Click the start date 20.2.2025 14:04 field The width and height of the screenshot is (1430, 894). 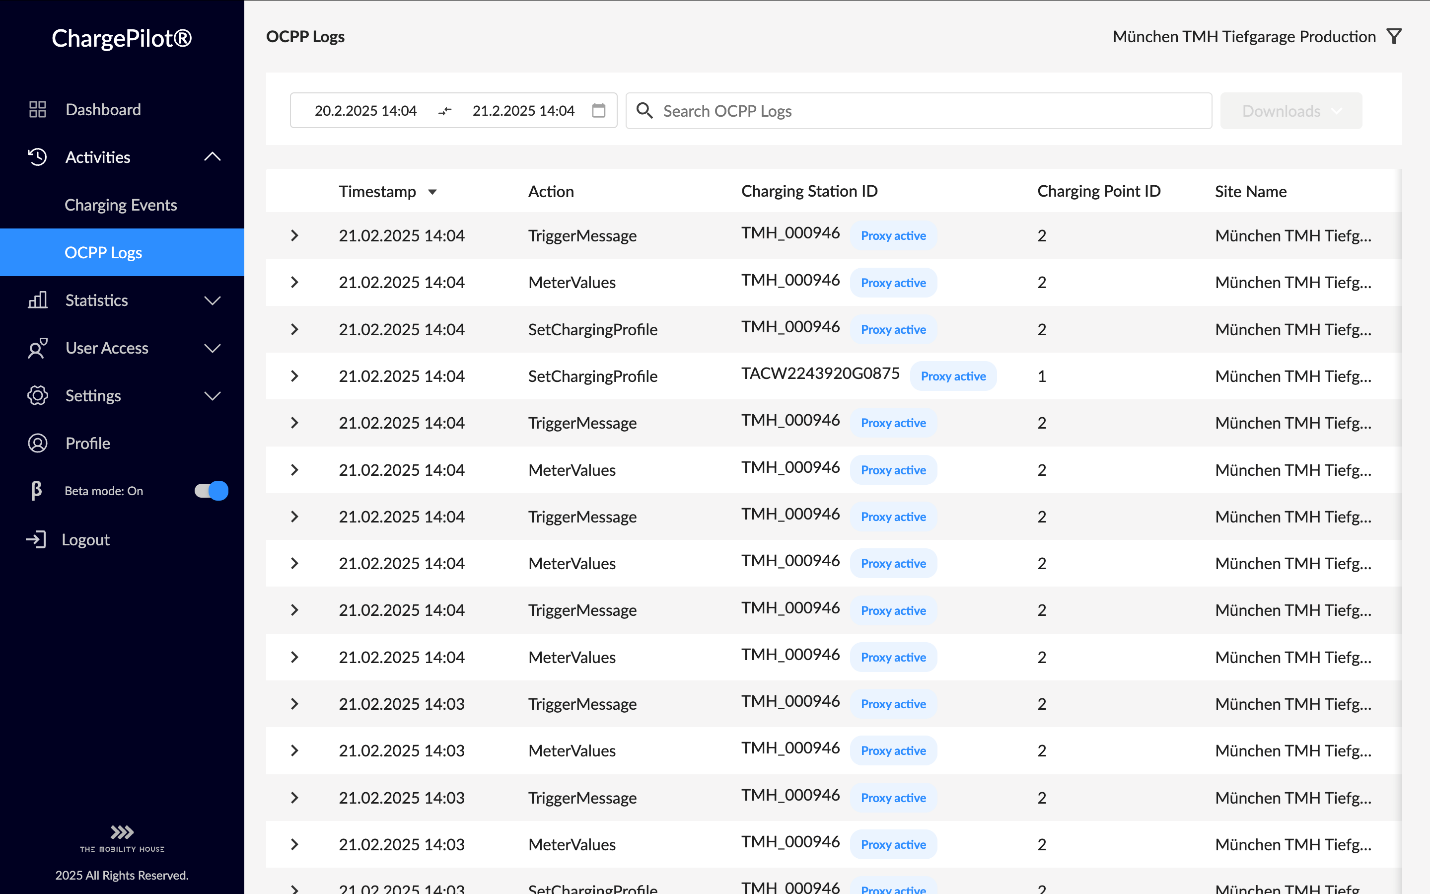(366, 111)
